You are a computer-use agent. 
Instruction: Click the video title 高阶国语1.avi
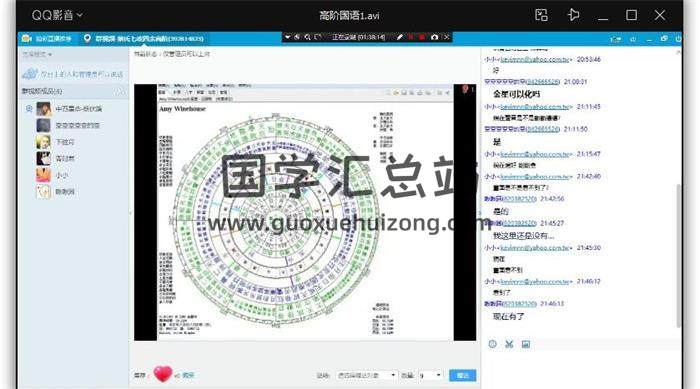(349, 16)
